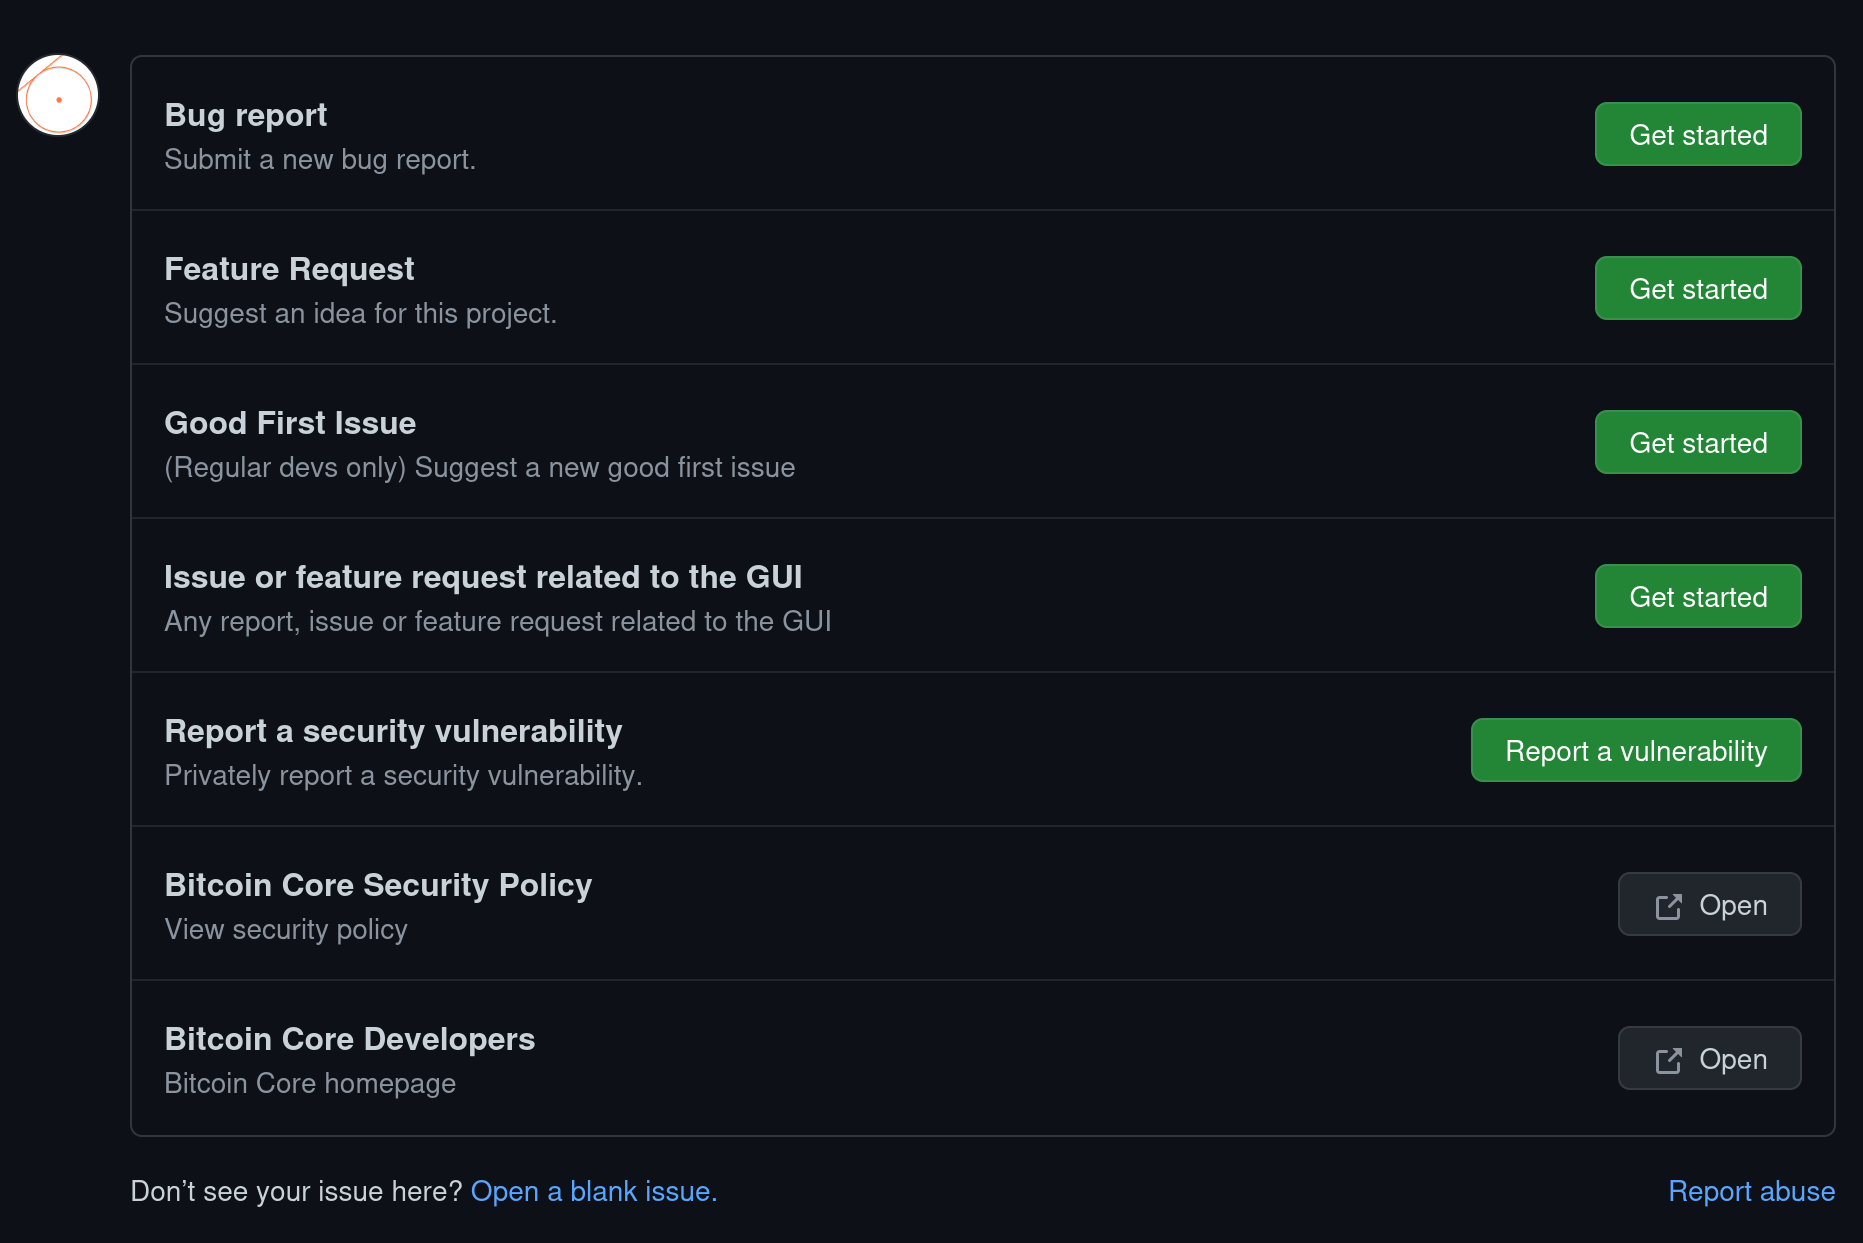Select the GUI-related issue row title
The height and width of the screenshot is (1243, 1863).
(x=483, y=577)
